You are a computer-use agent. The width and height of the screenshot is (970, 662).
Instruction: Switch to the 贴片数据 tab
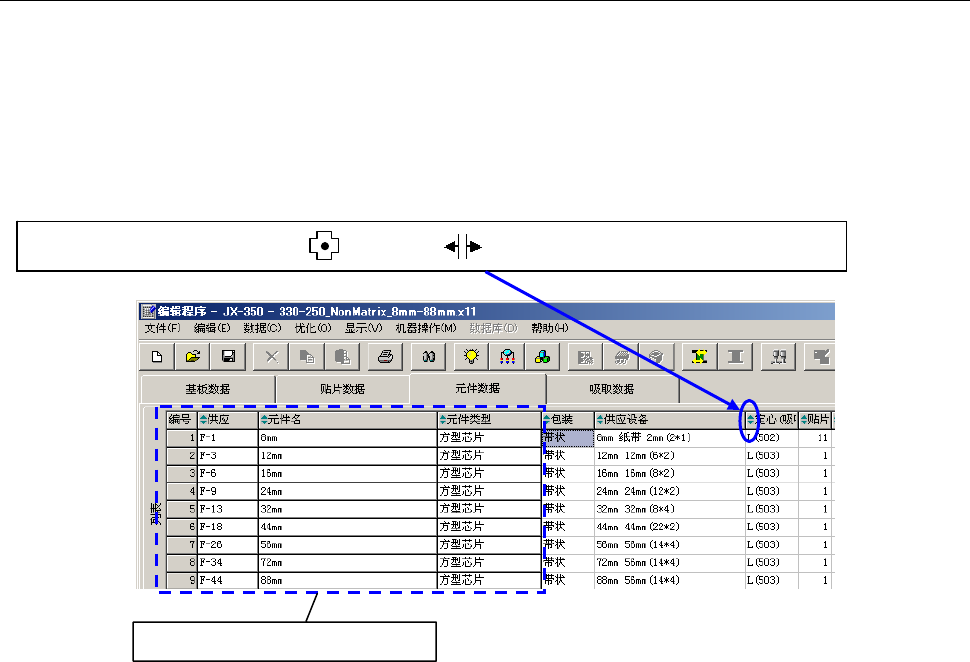point(342,389)
